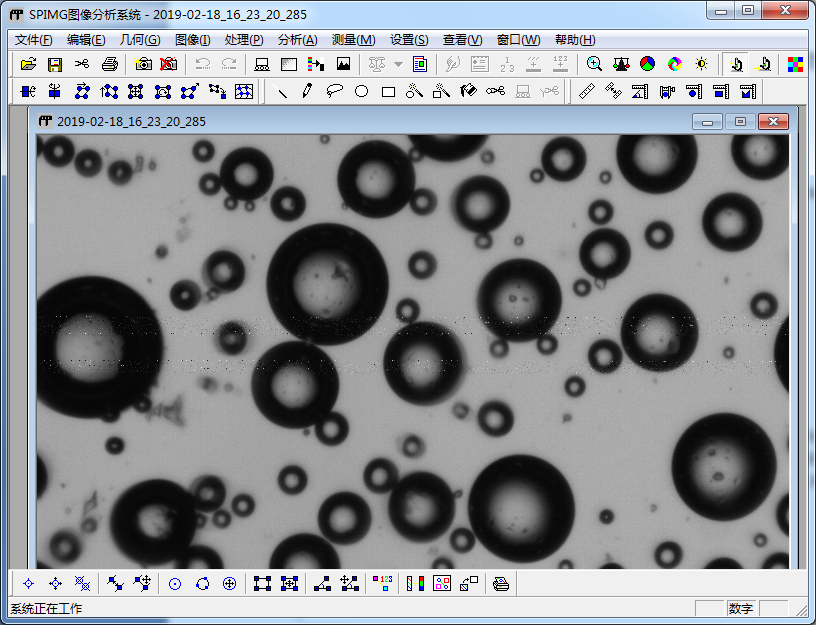Screen dimensions: 816x625
Task: Click the Print icon in toolbar
Action: point(109,64)
